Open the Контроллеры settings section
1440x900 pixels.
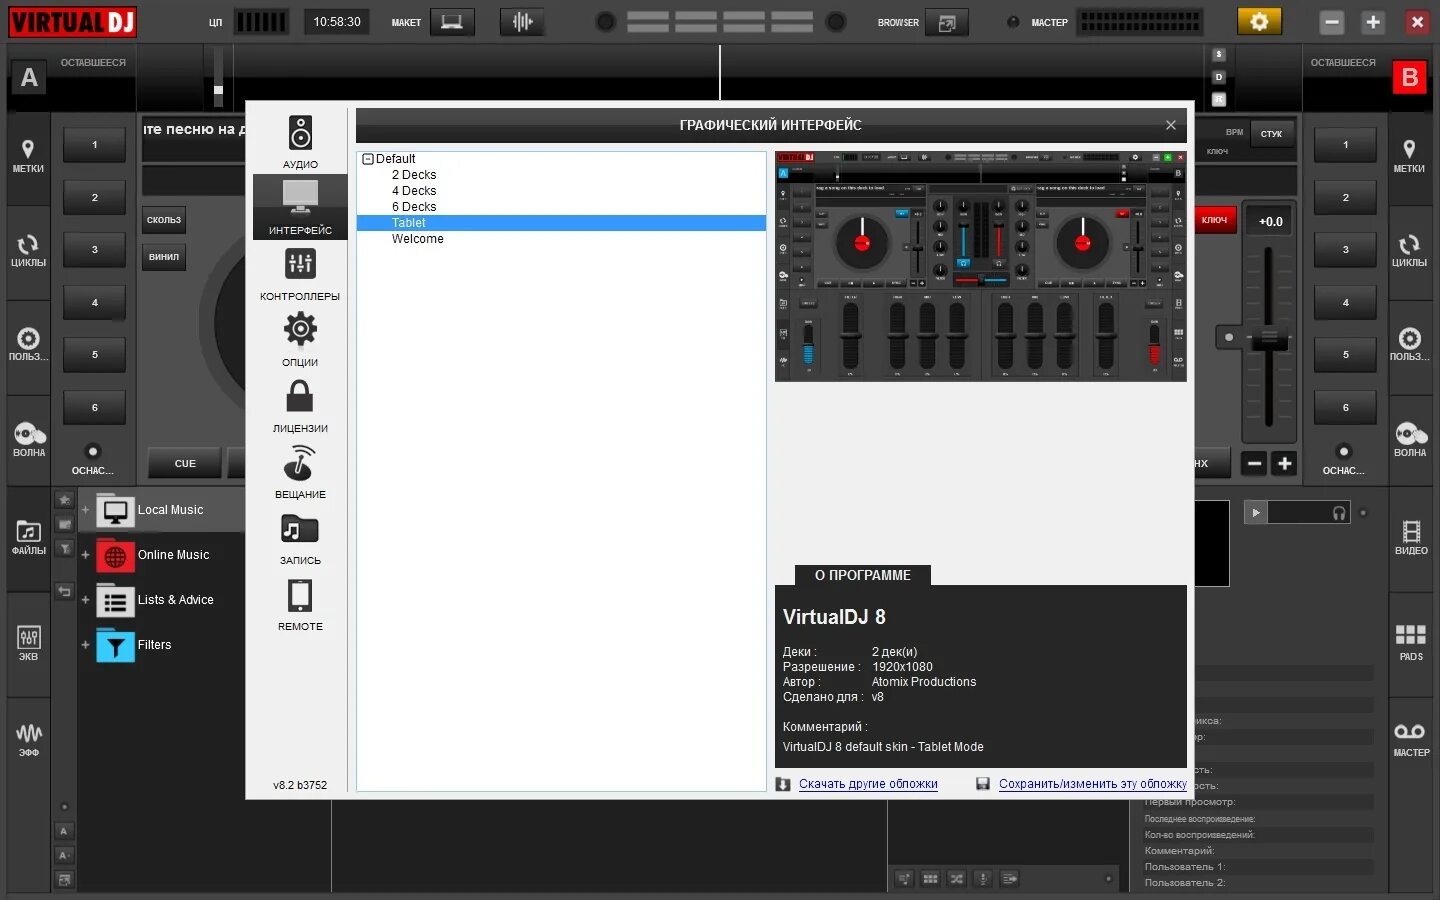[300, 274]
